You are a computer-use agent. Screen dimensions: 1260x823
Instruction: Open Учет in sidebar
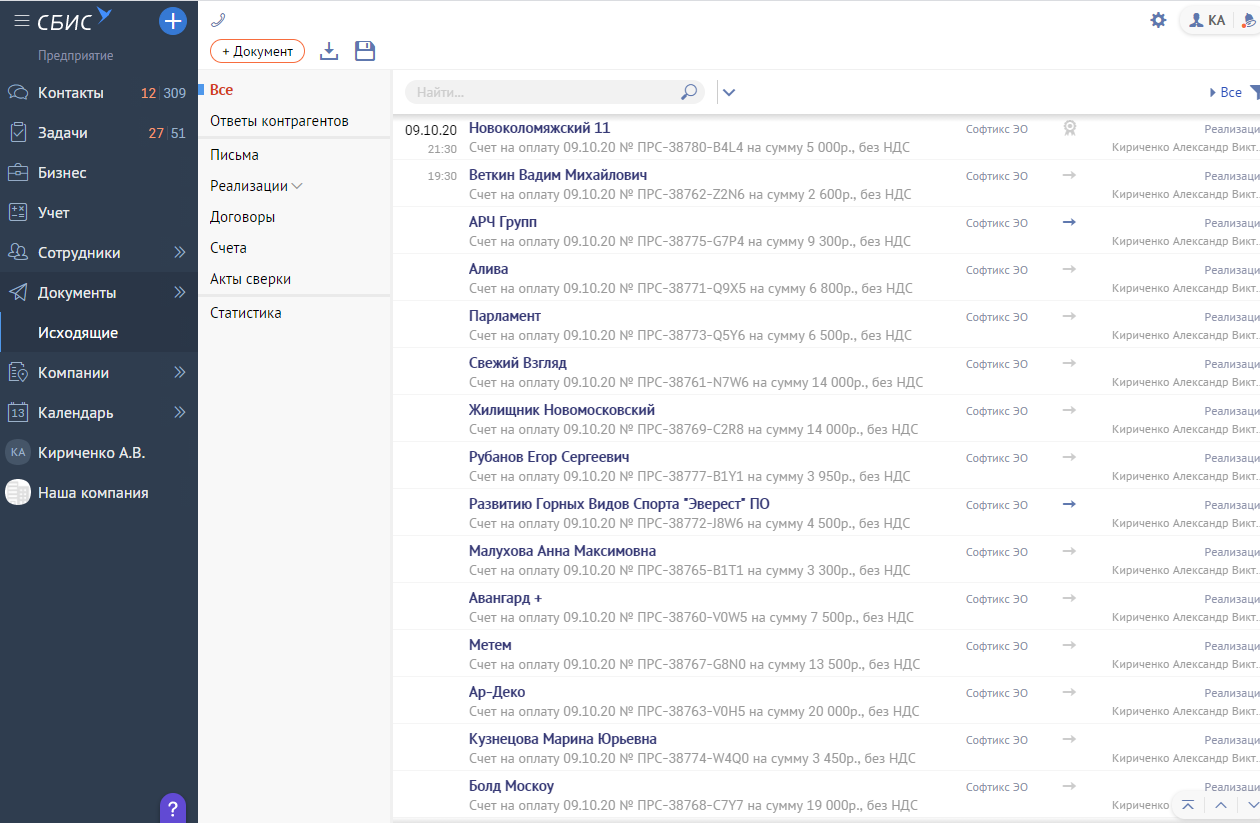[54, 213]
